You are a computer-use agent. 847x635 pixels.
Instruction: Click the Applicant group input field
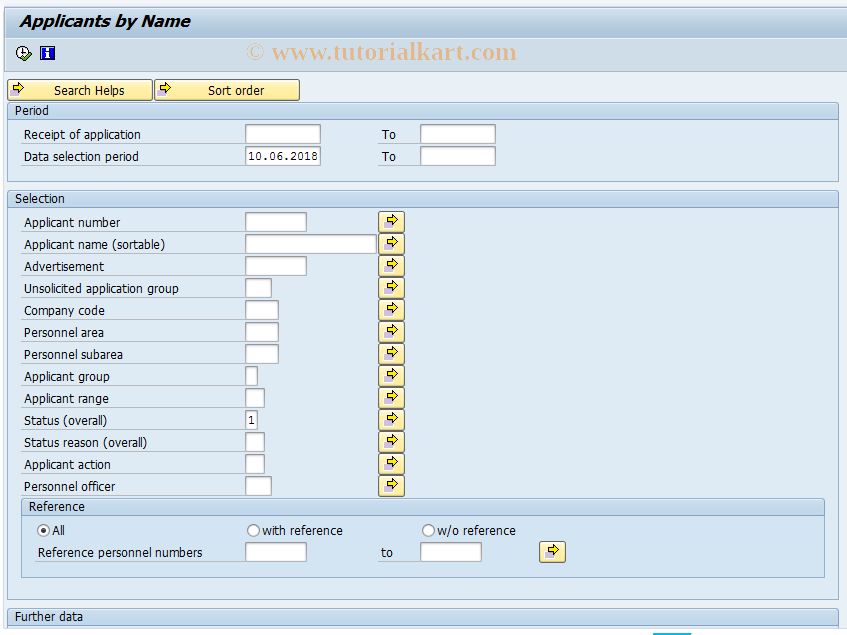click(251, 376)
